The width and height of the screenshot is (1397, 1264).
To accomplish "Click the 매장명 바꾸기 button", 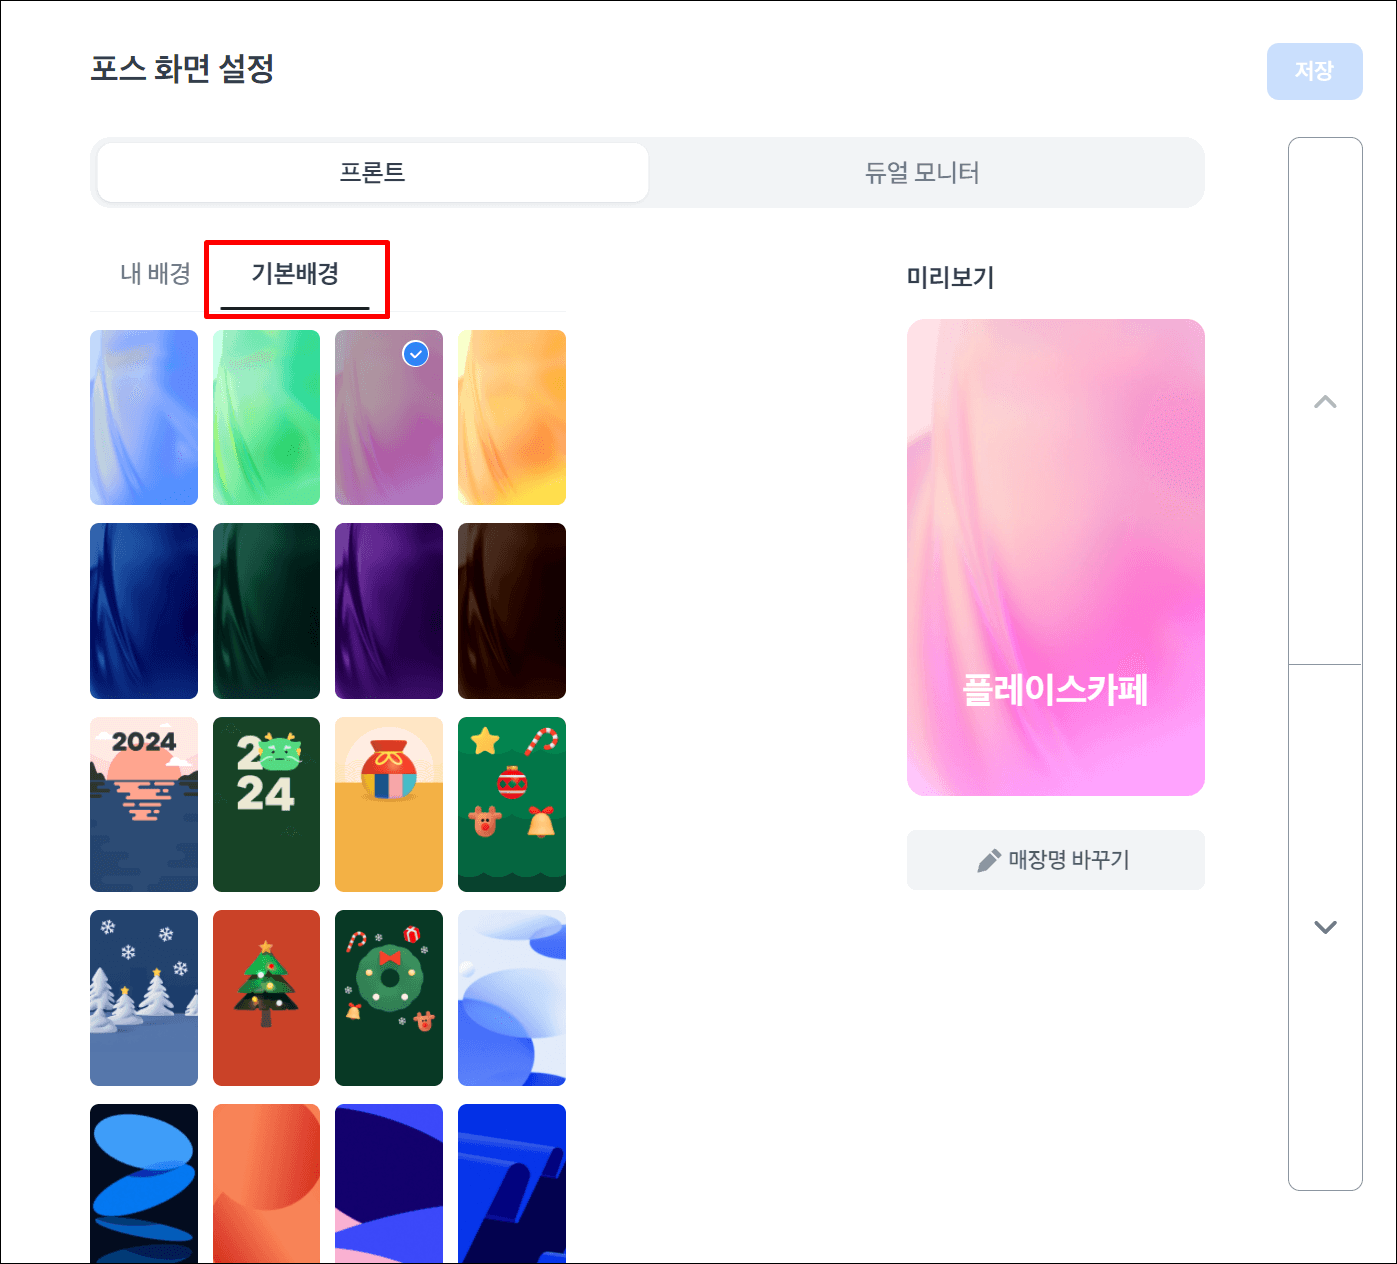I will pos(1055,860).
